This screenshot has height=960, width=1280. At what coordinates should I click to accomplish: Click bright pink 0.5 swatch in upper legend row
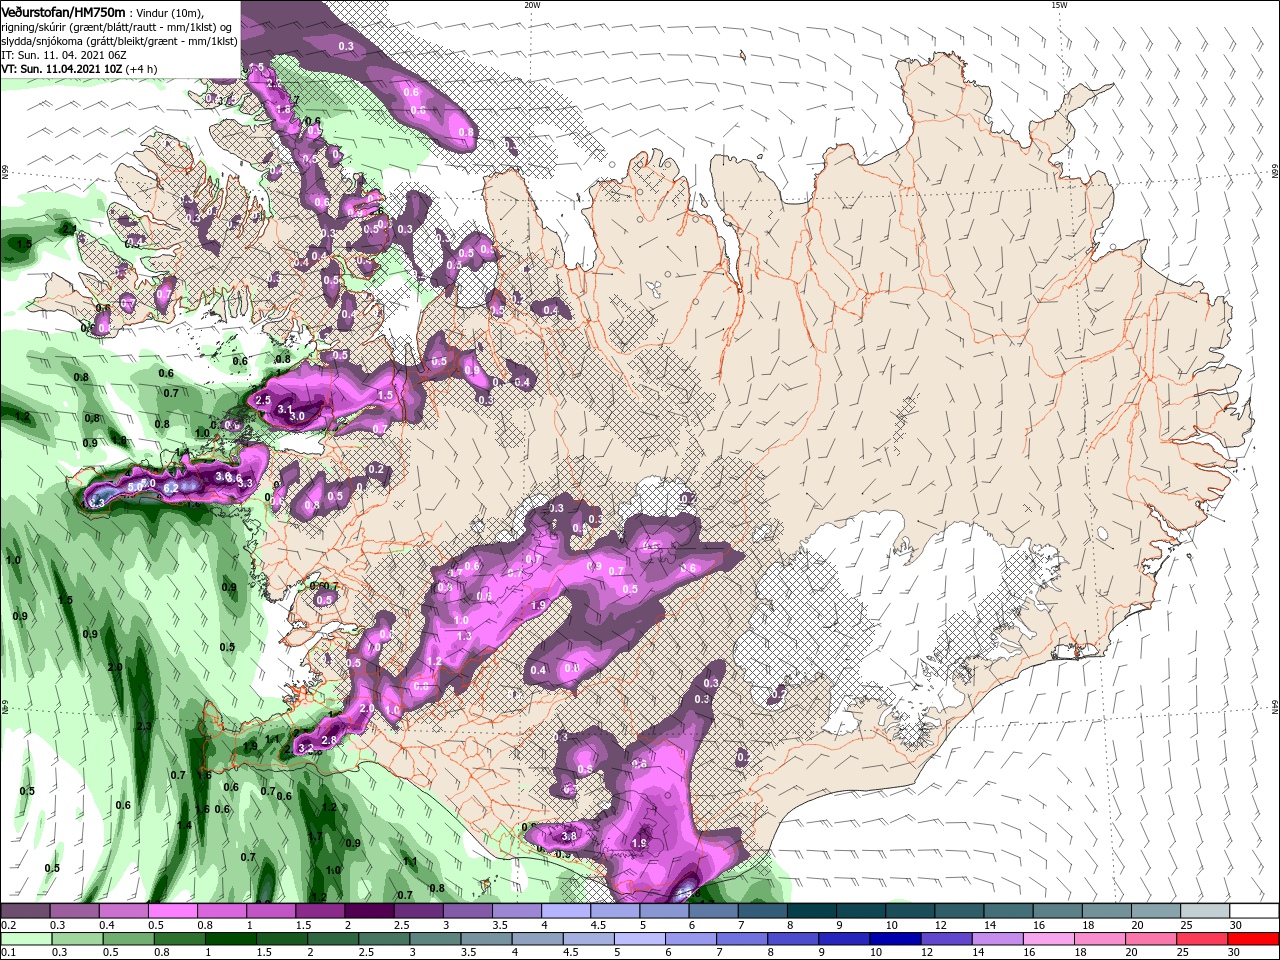point(172,911)
